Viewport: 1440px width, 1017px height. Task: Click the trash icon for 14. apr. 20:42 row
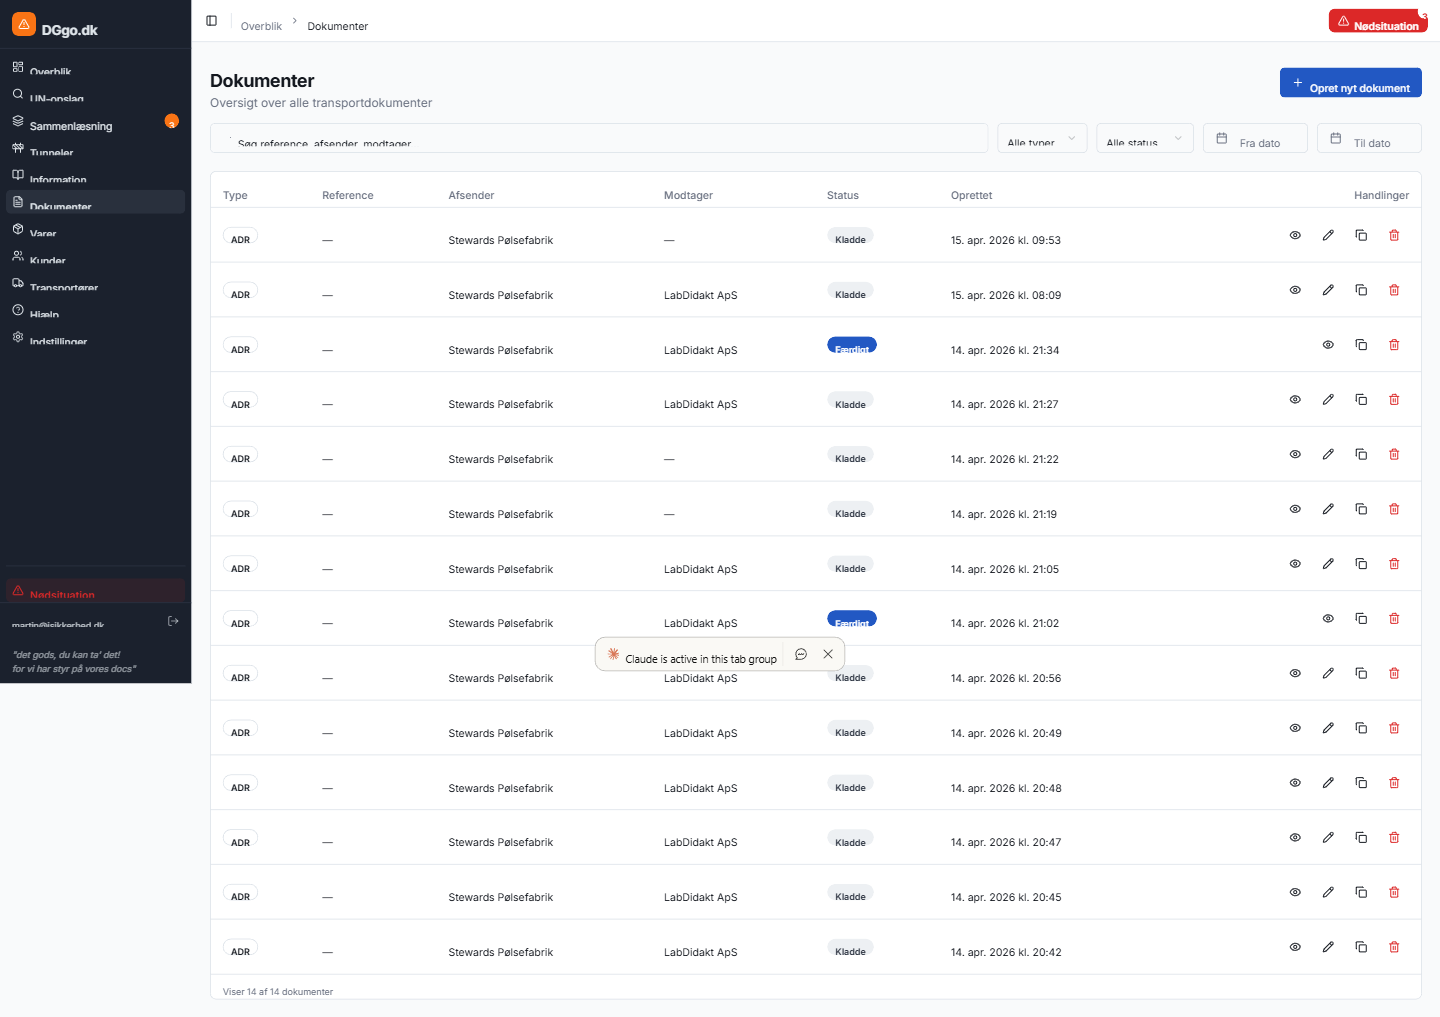[1394, 947]
